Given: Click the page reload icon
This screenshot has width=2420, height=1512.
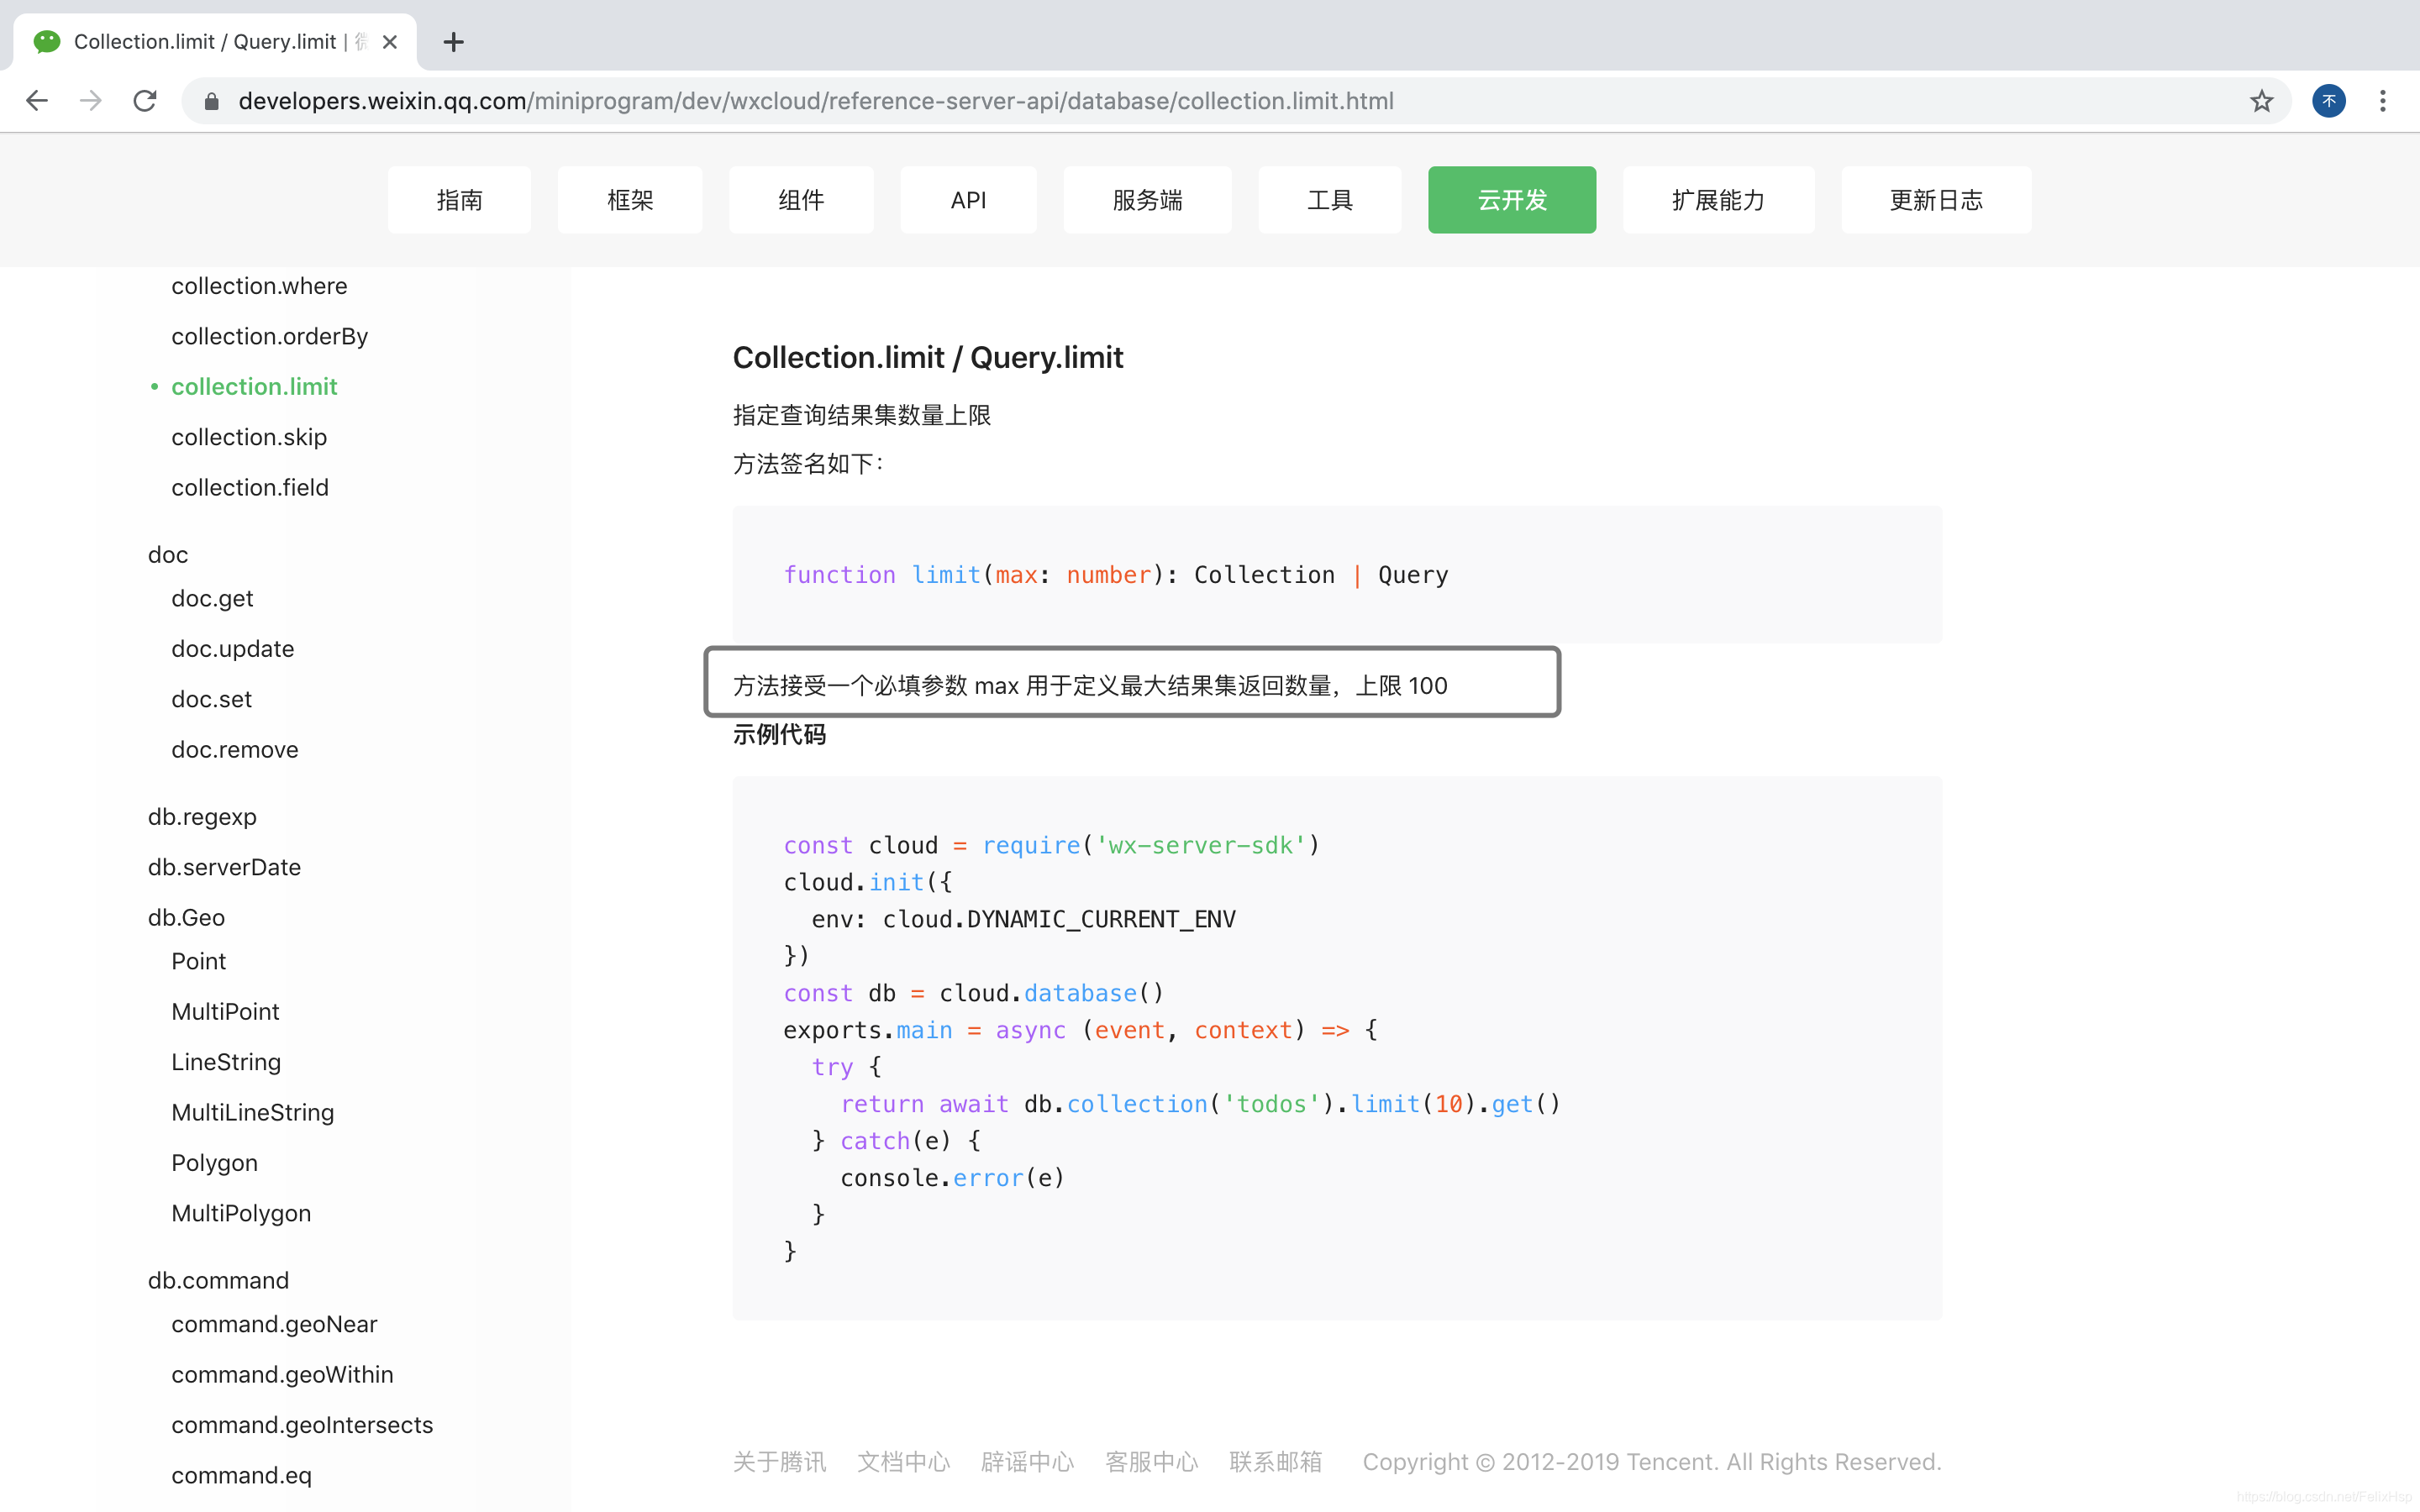Looking at the screenshot, I should click(x=148, y=99).
